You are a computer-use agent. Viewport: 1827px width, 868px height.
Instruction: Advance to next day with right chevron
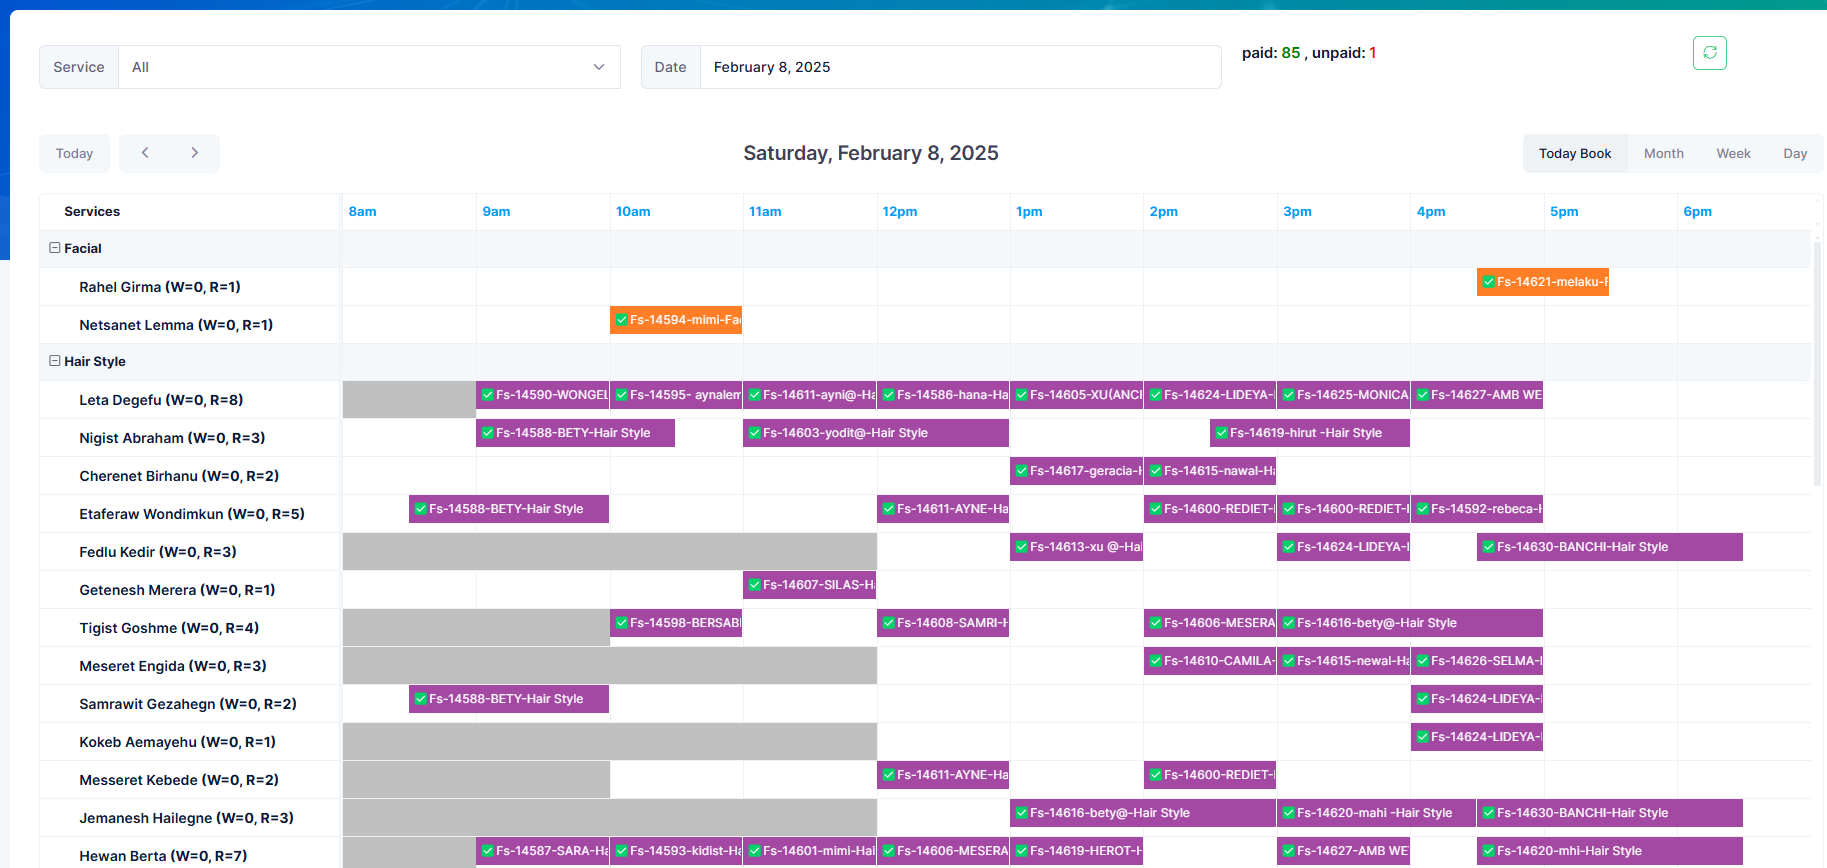coord(194,153)
